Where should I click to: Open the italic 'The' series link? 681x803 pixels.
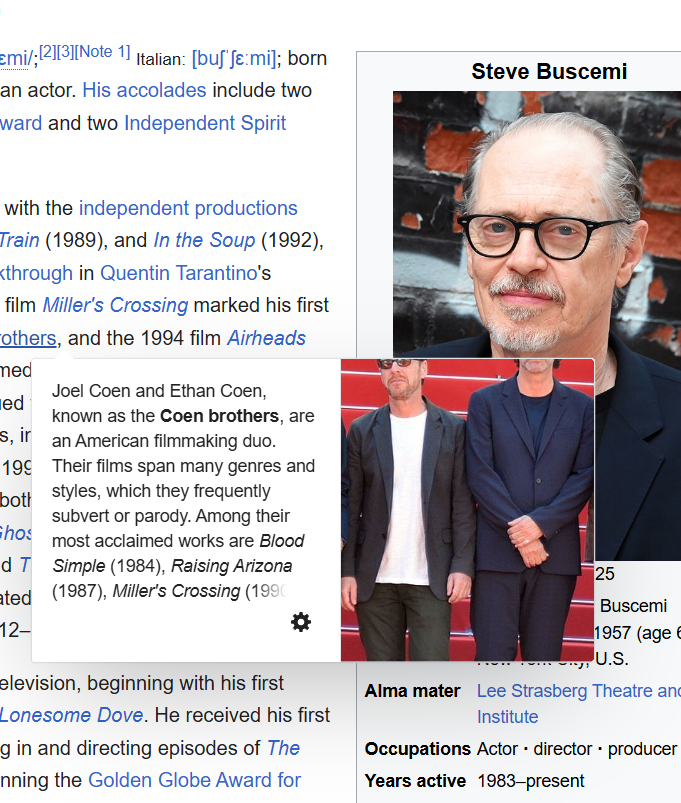click(283, 748)
